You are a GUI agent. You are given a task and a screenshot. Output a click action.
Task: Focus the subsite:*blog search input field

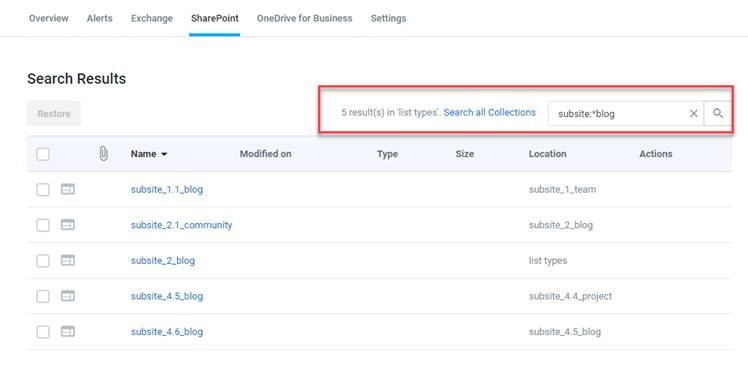point(618,114)
